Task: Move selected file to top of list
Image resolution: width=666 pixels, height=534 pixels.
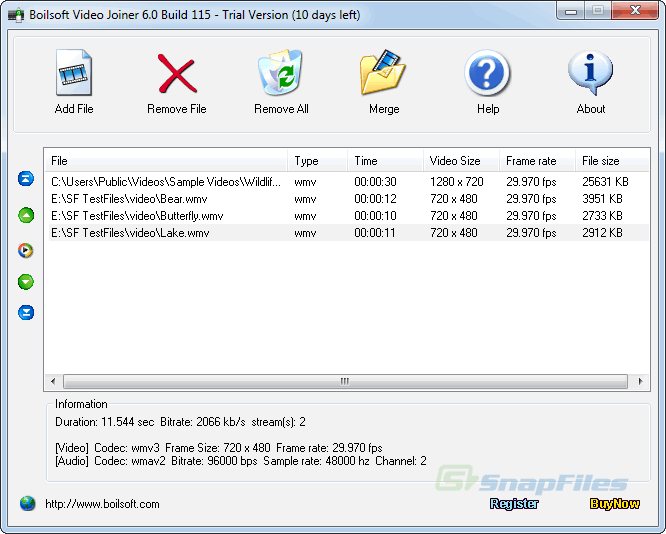Action: click(26, 178)
